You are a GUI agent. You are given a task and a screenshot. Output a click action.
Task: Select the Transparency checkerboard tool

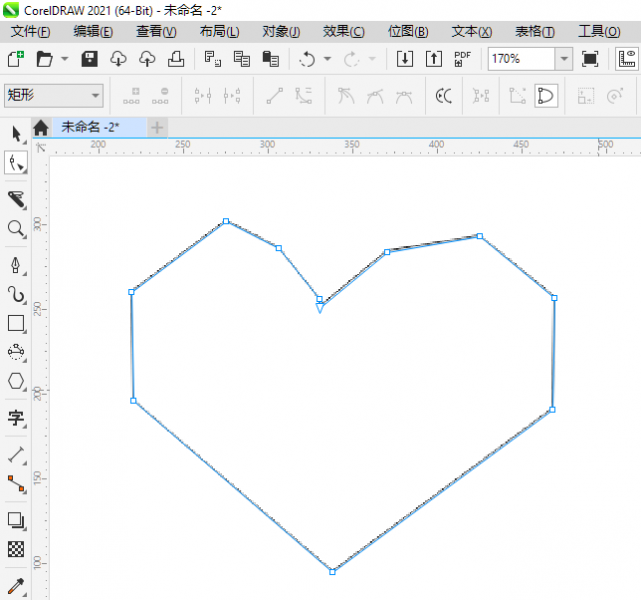pos(16,549)
